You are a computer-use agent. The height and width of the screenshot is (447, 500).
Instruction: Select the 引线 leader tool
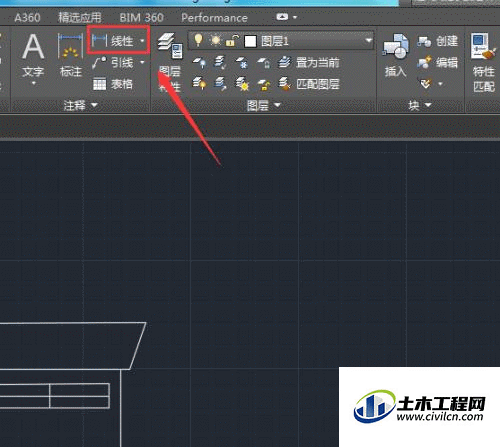click(x=112, y=62)
